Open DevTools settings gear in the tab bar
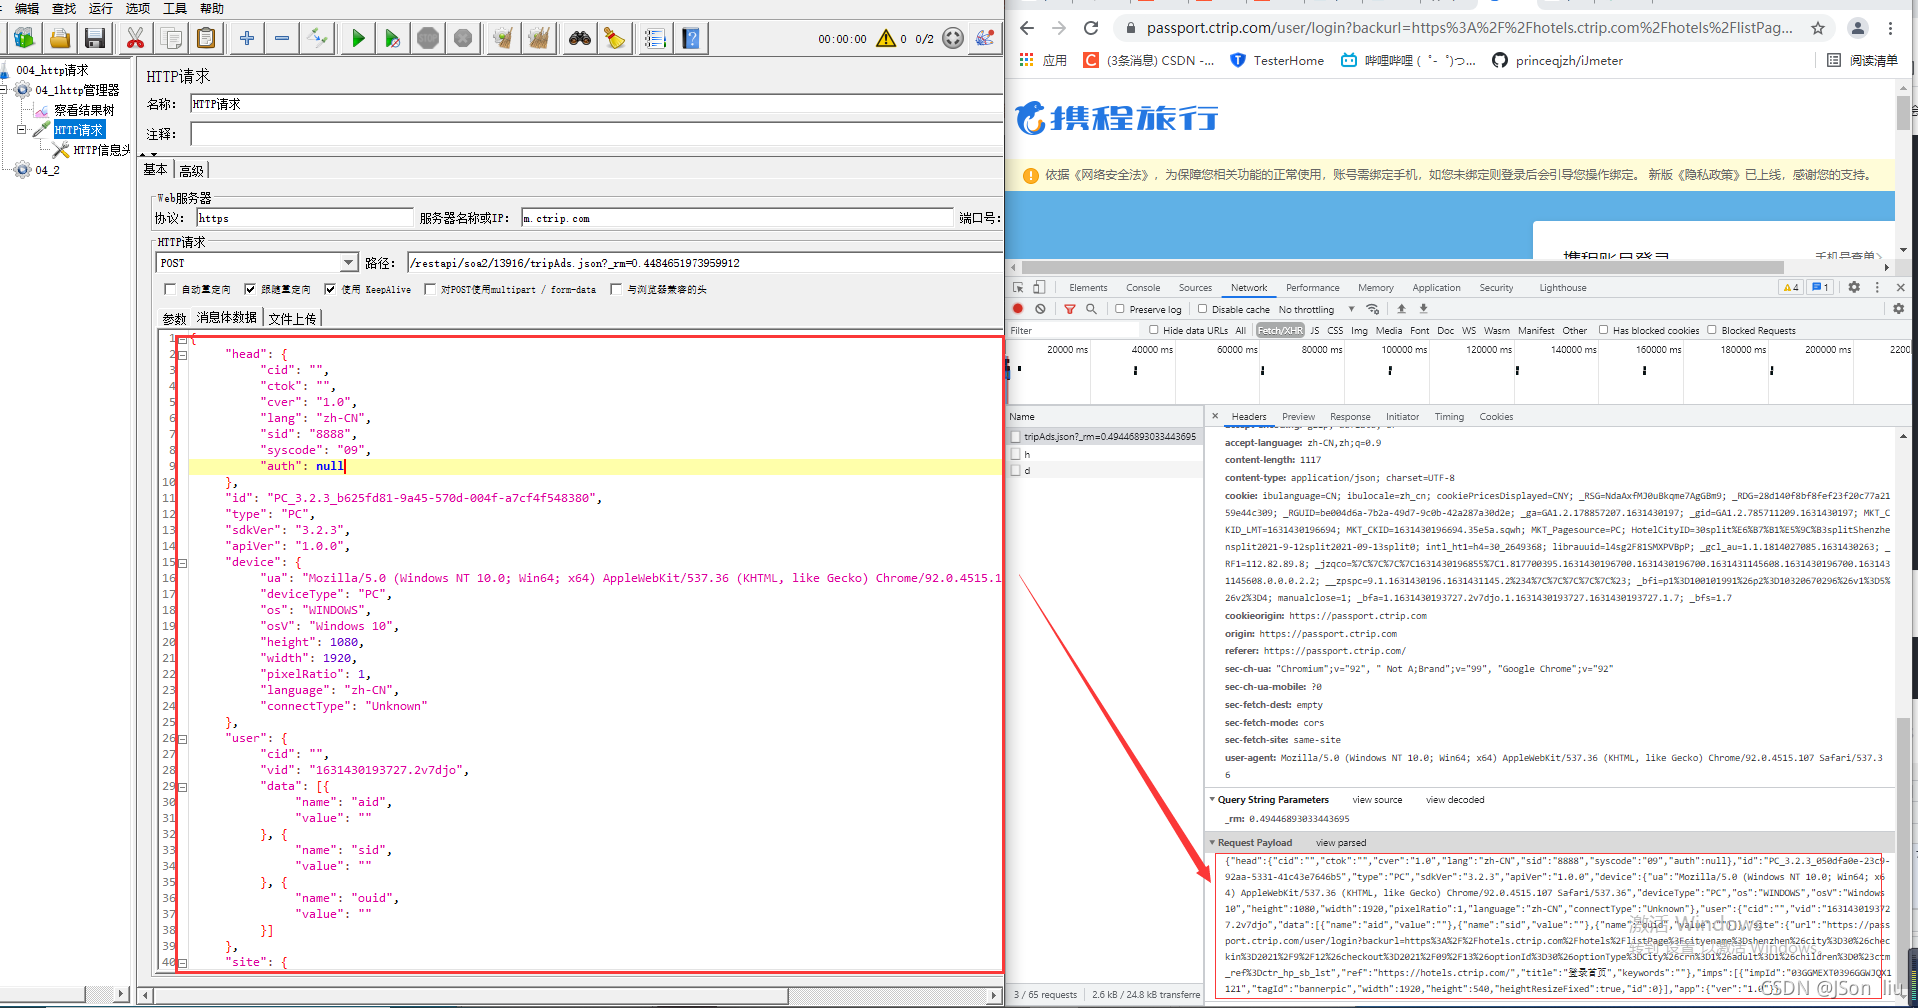The height and width of the screenshot is (1008, 1918). point(1854,287)
